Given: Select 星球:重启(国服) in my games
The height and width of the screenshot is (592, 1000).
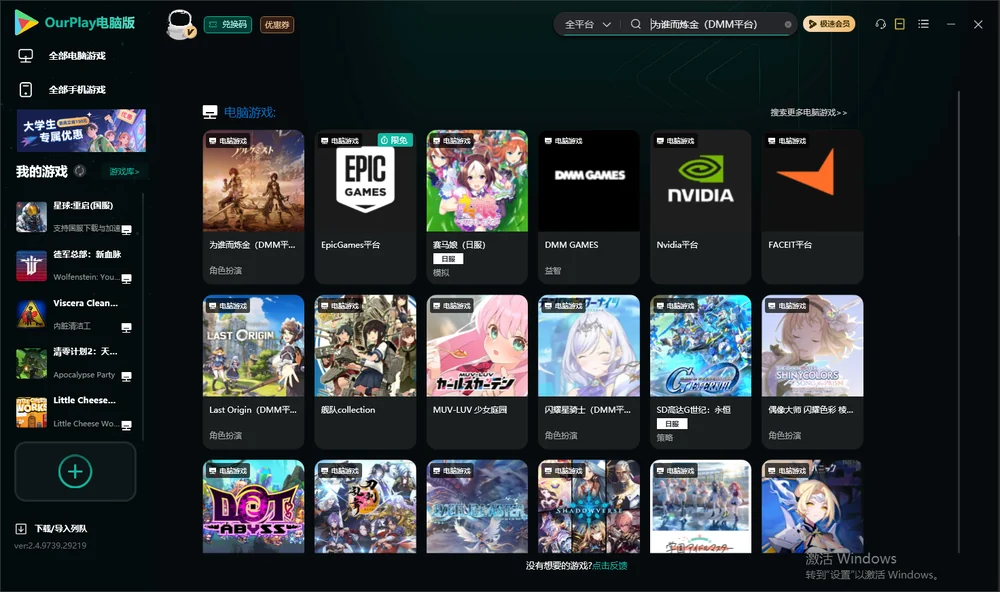Looking at the screenshot, I should click(x=75, y=217).
